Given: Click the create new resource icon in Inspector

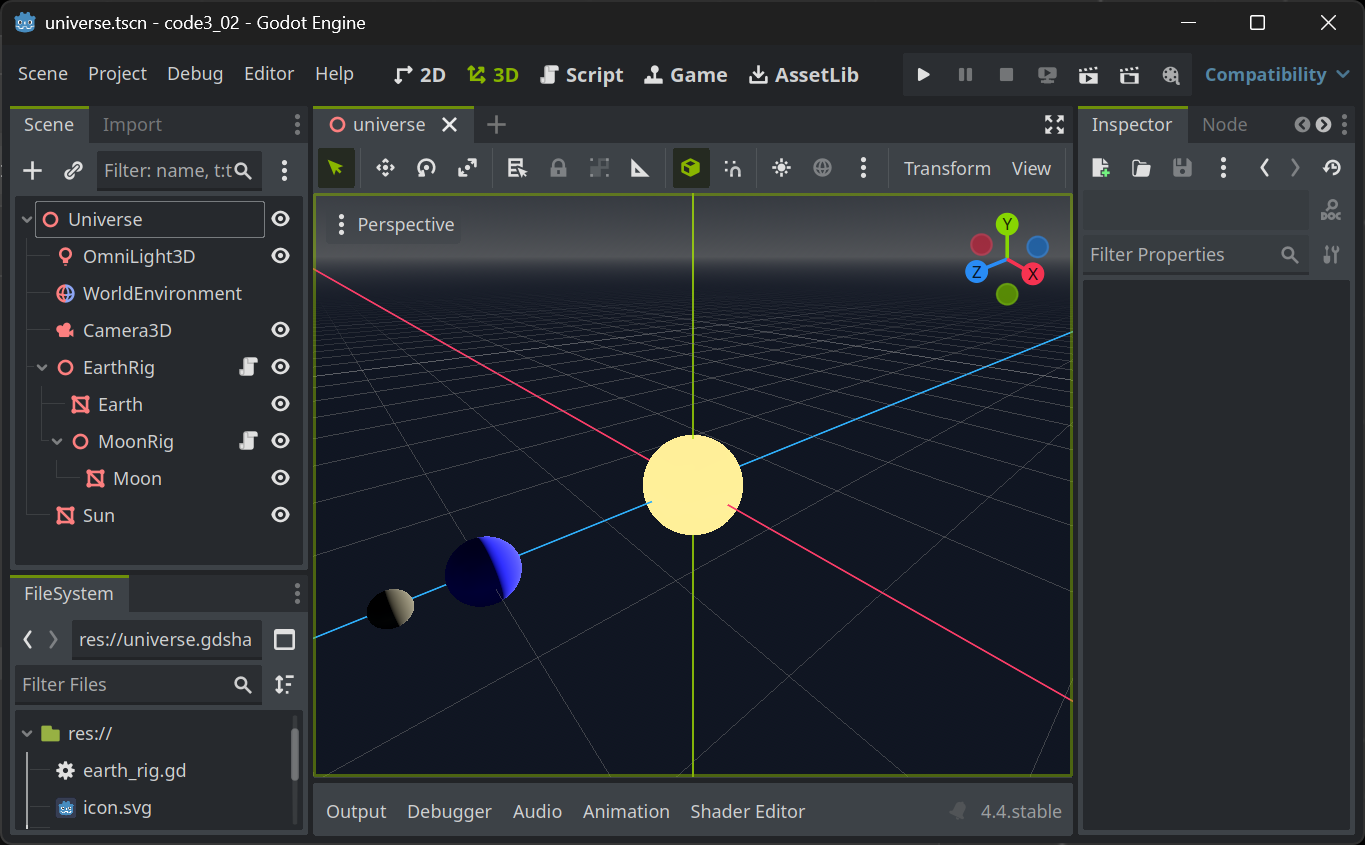Looking at the screenshot, I should (1100, 168).
